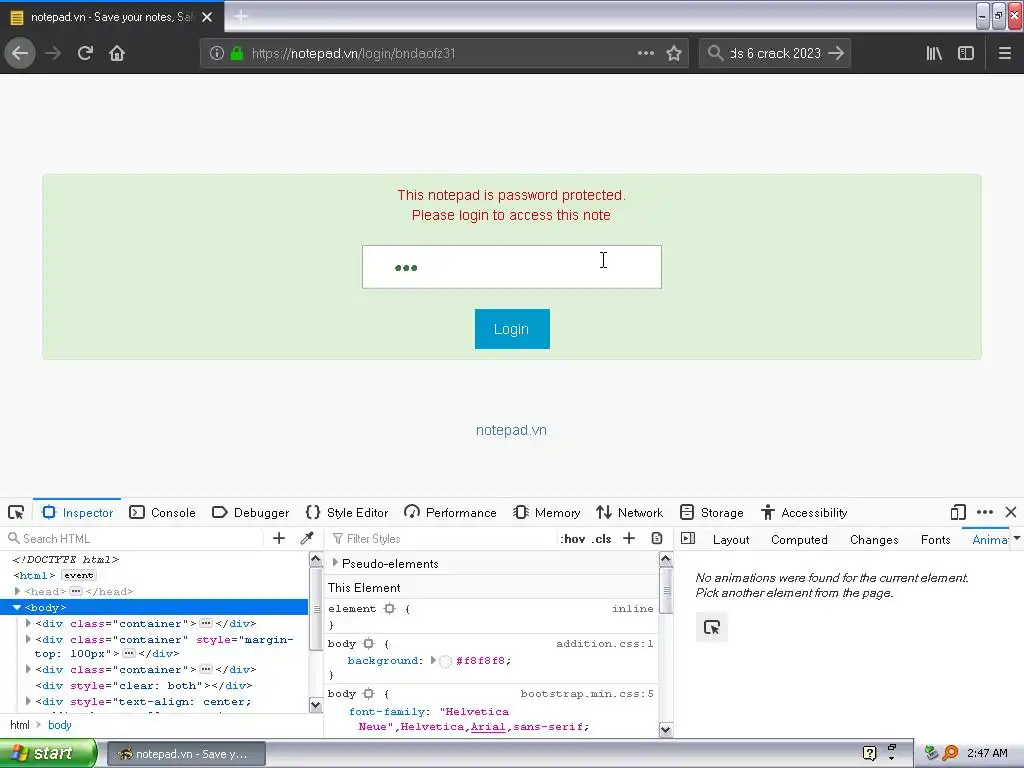The image size is (1024, 768).
Task: Click the blue Login button
Action: [x=512, y=328]
